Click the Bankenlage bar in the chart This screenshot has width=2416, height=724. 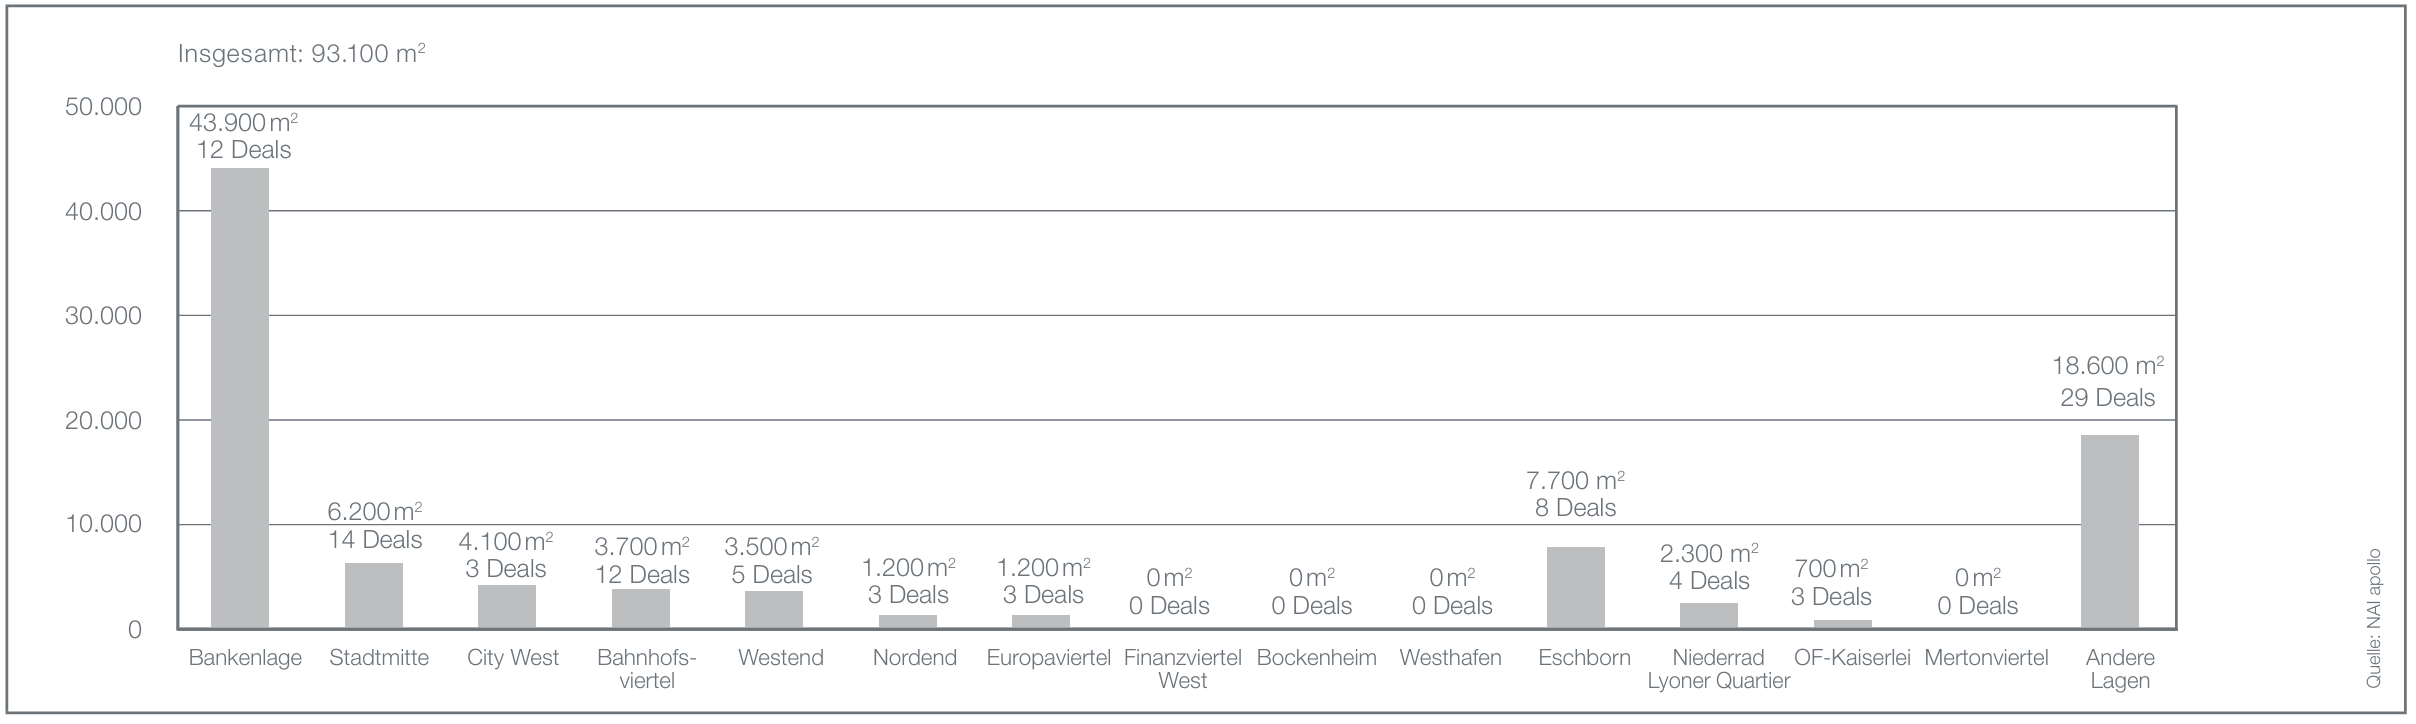(240, 398)
